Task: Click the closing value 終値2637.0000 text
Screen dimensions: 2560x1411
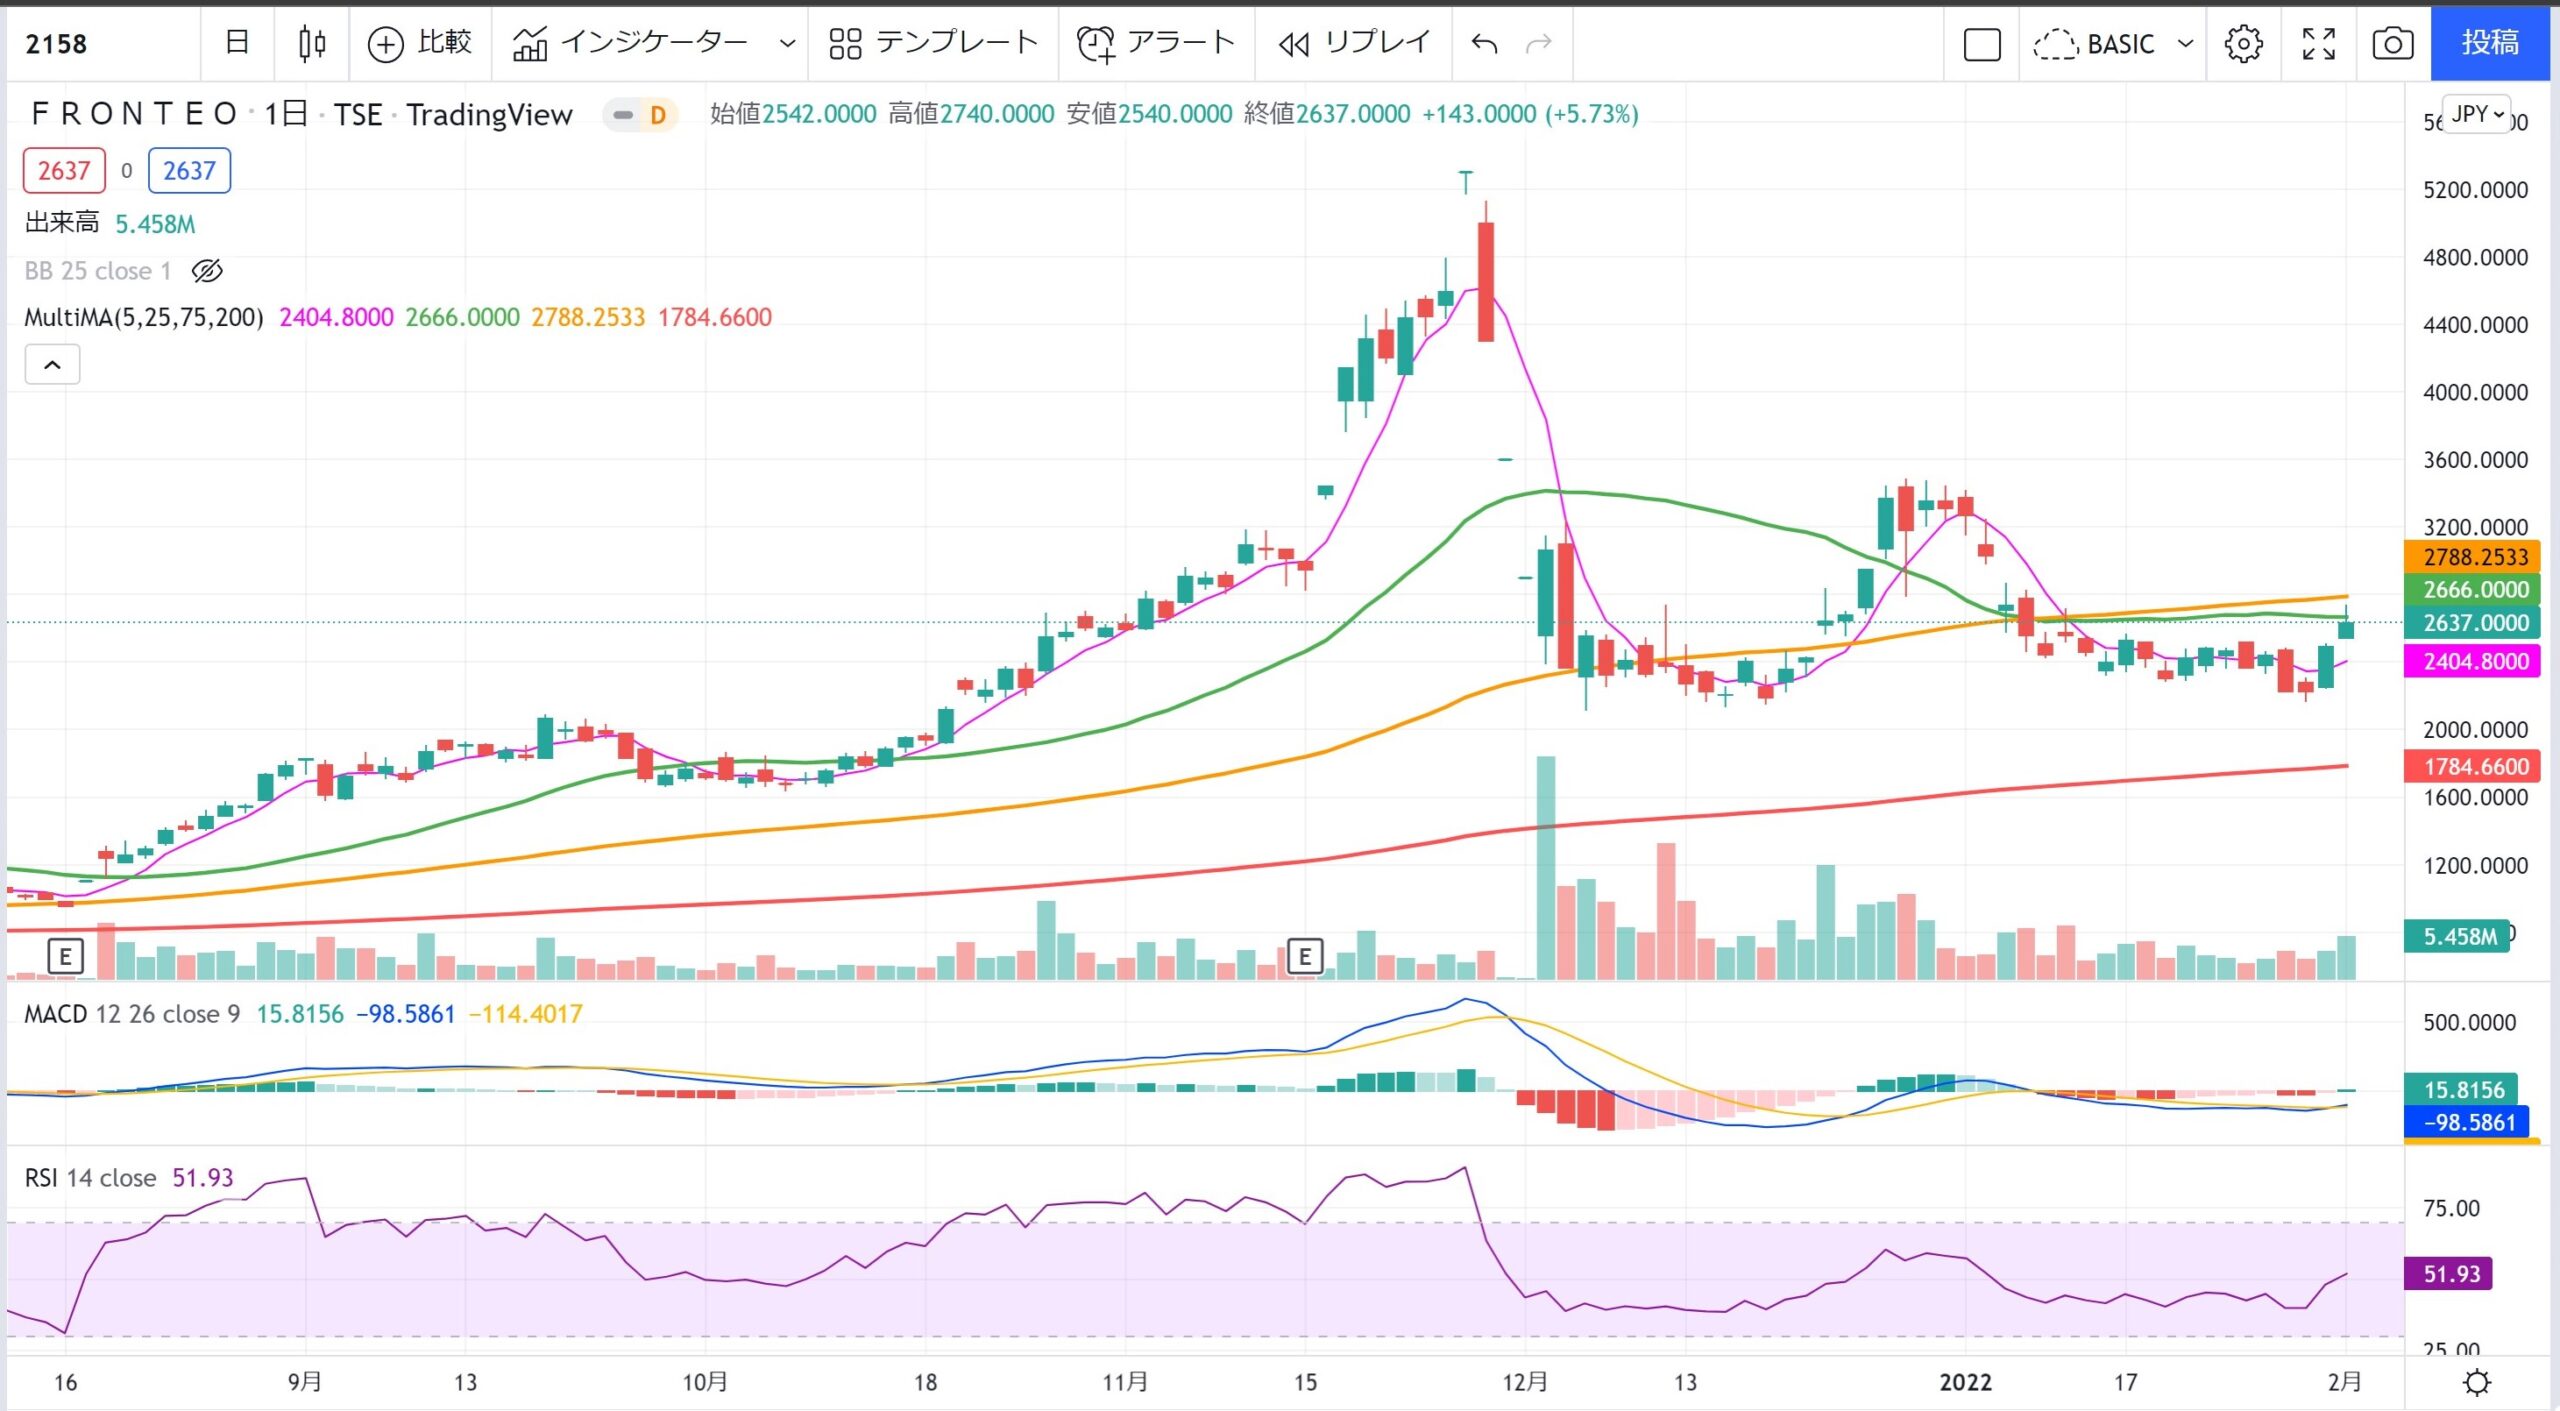Action: pos(1327,114)
